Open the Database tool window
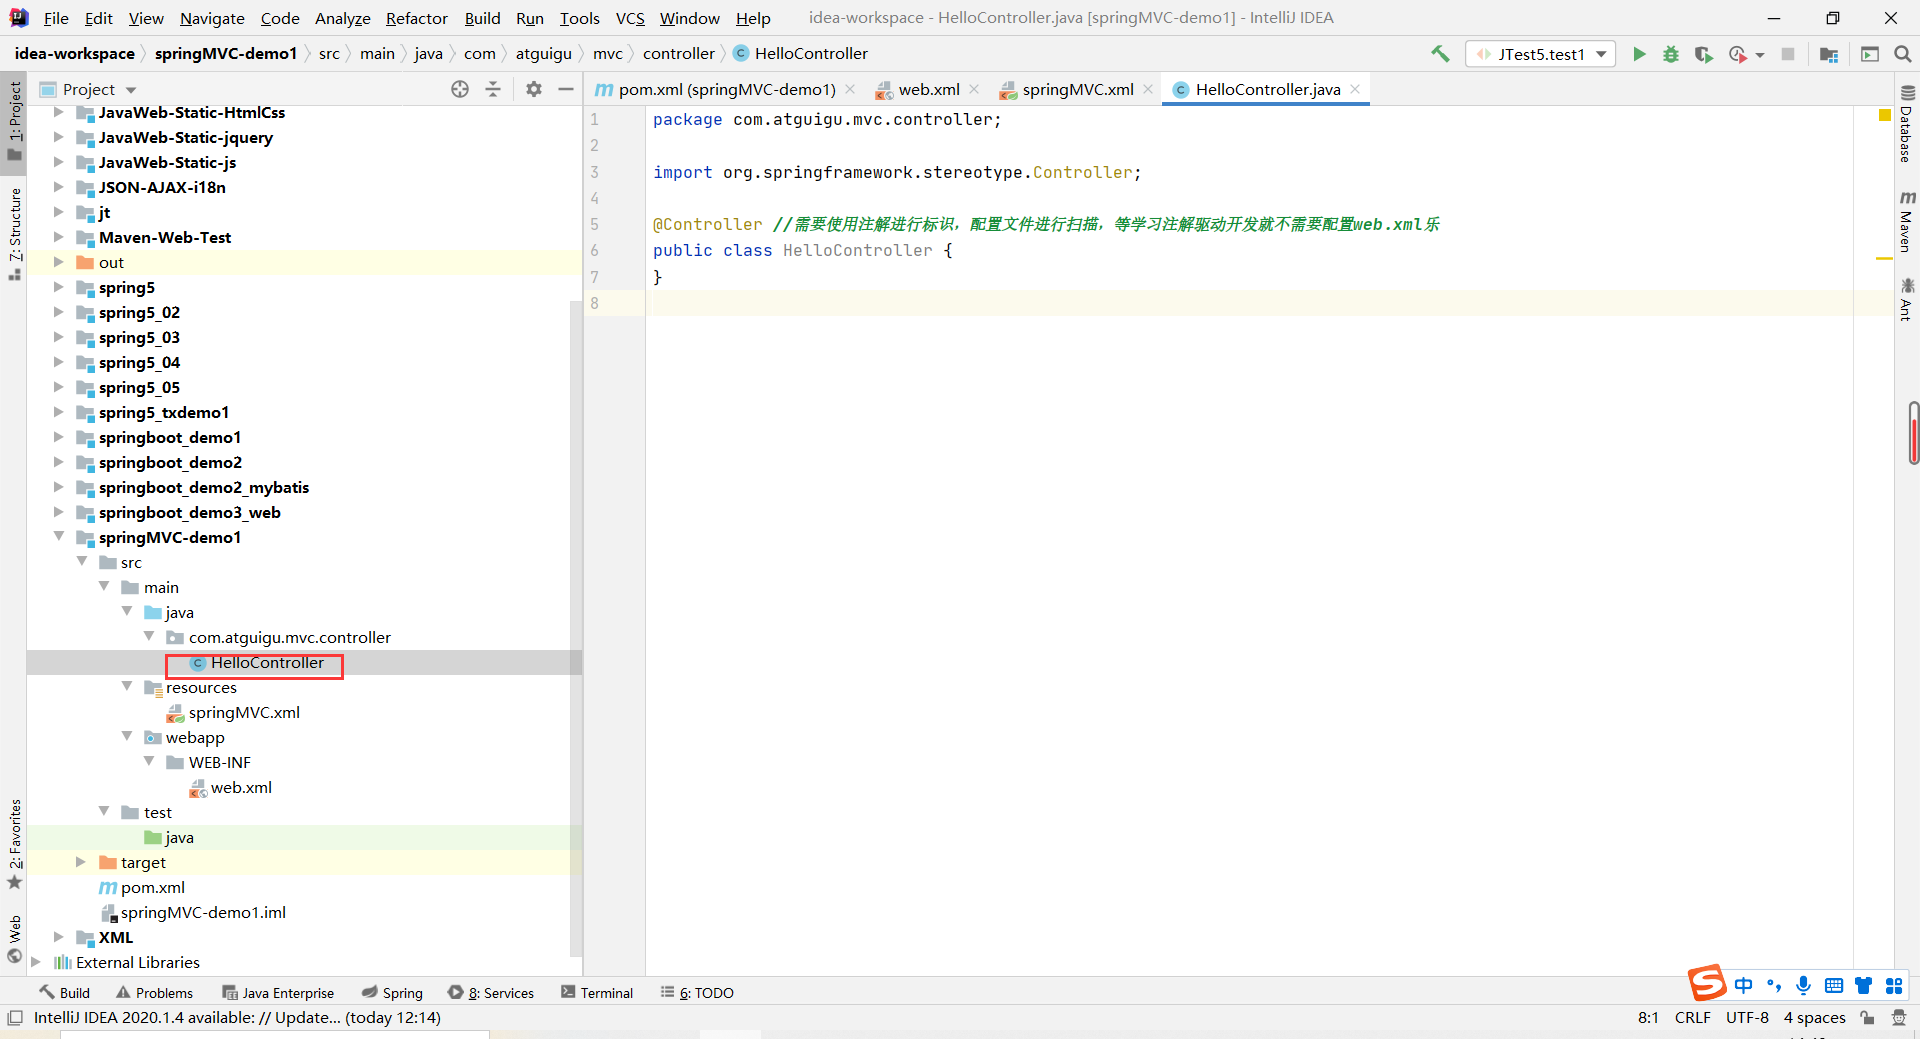Screen dimensions: 1920x1039 point(1907,125)
